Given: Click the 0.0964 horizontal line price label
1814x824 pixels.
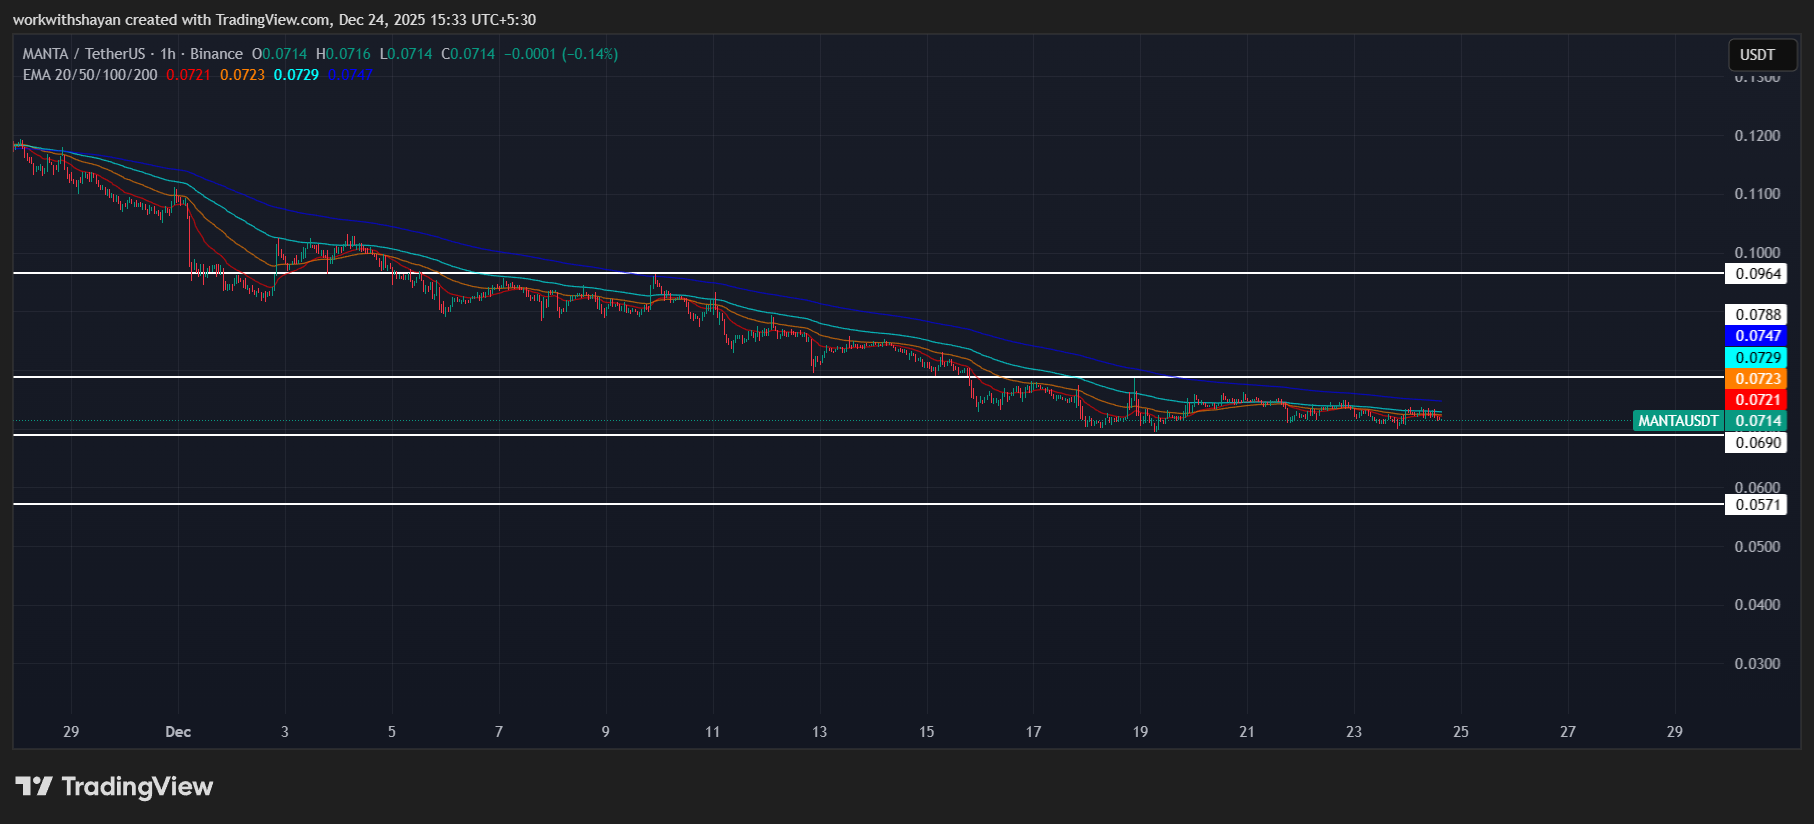Looking at the screenshot, I should pyautogui.click(x=1757, y=274).
